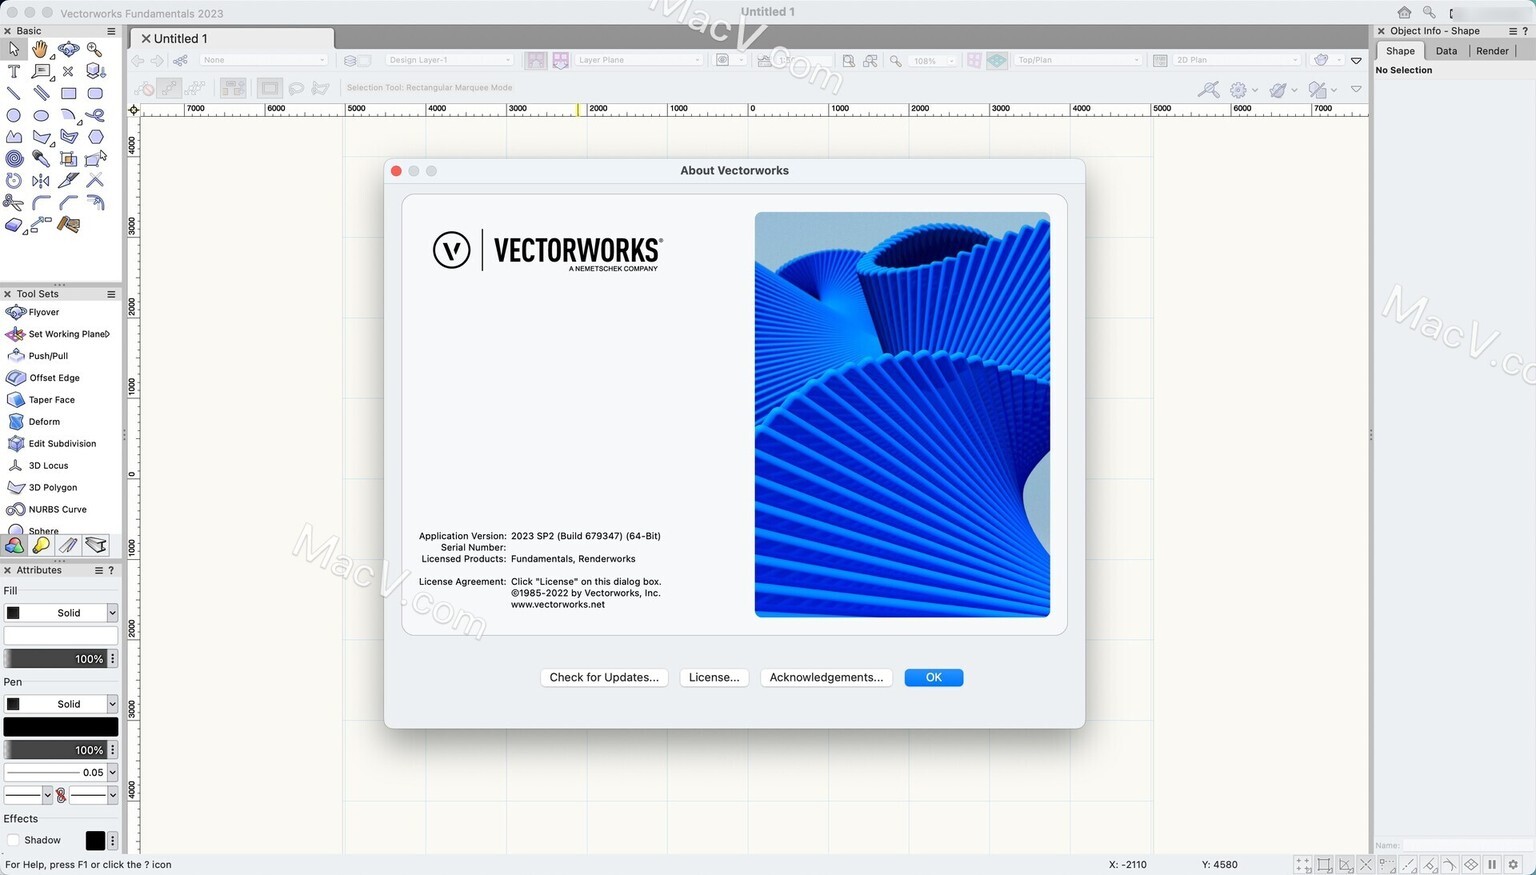
Task: Select the Freehand tool
Action: [95, 115]
